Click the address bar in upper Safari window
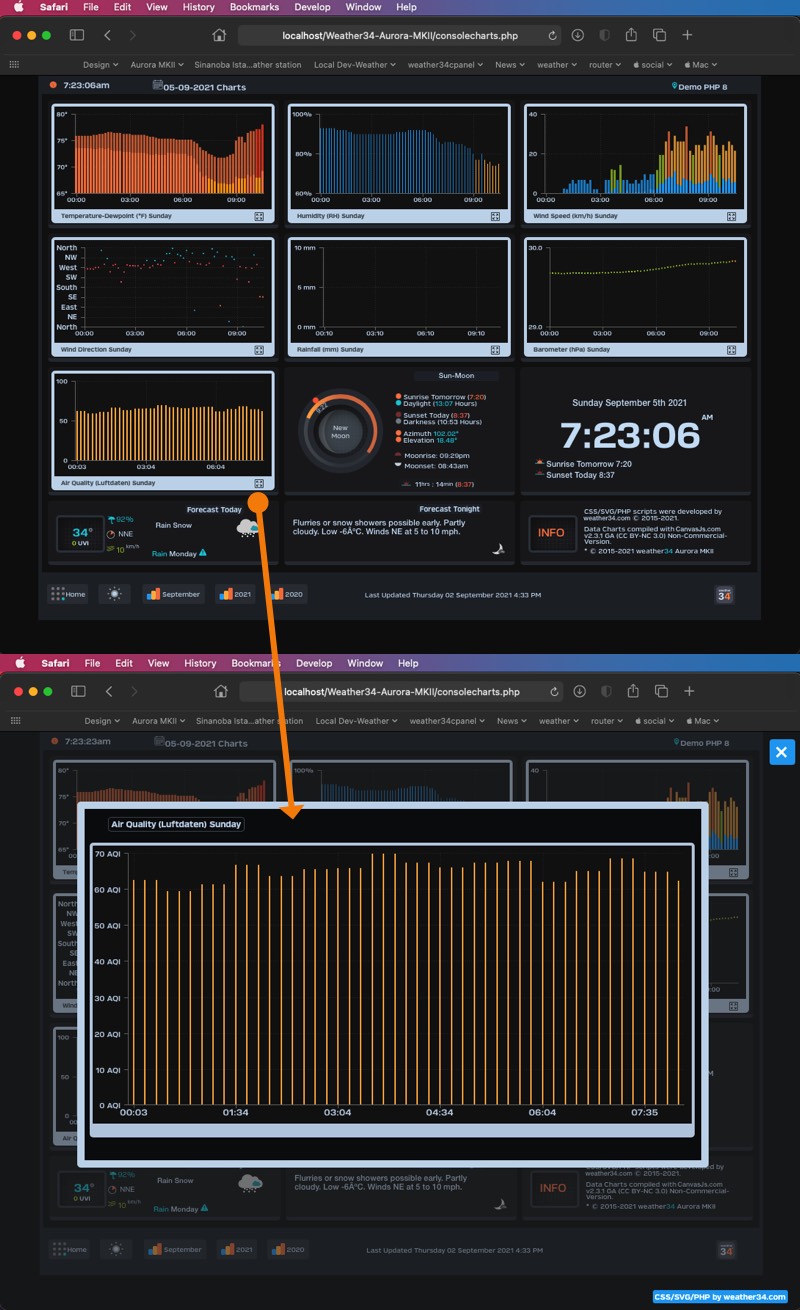This screenshot has height=1310, width=800. pyautogui.click(x=398, y=35)
